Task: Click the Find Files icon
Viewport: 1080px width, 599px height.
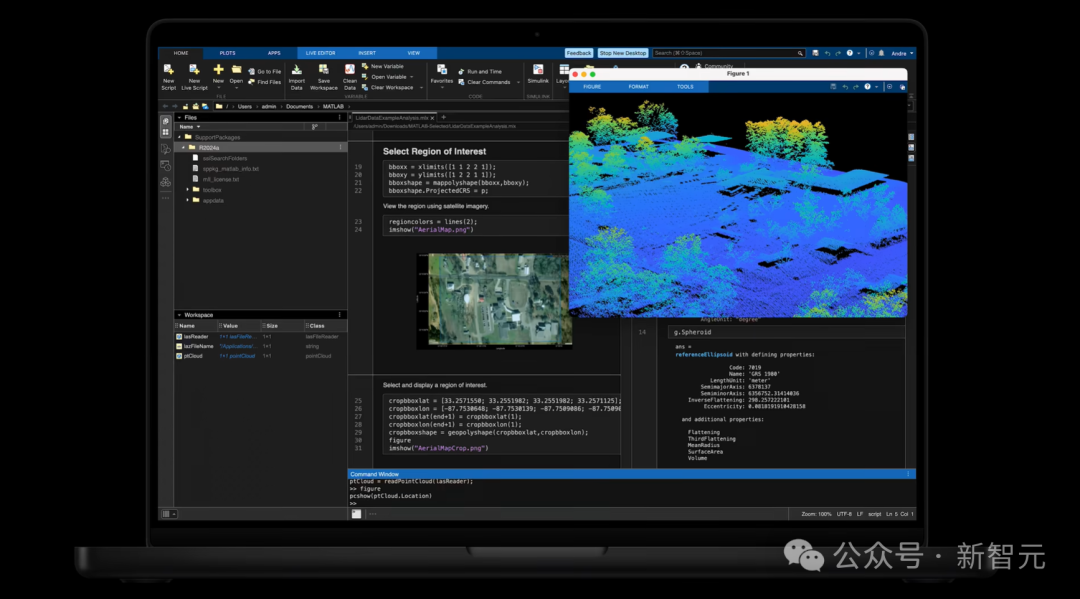Action: point(252,82)
